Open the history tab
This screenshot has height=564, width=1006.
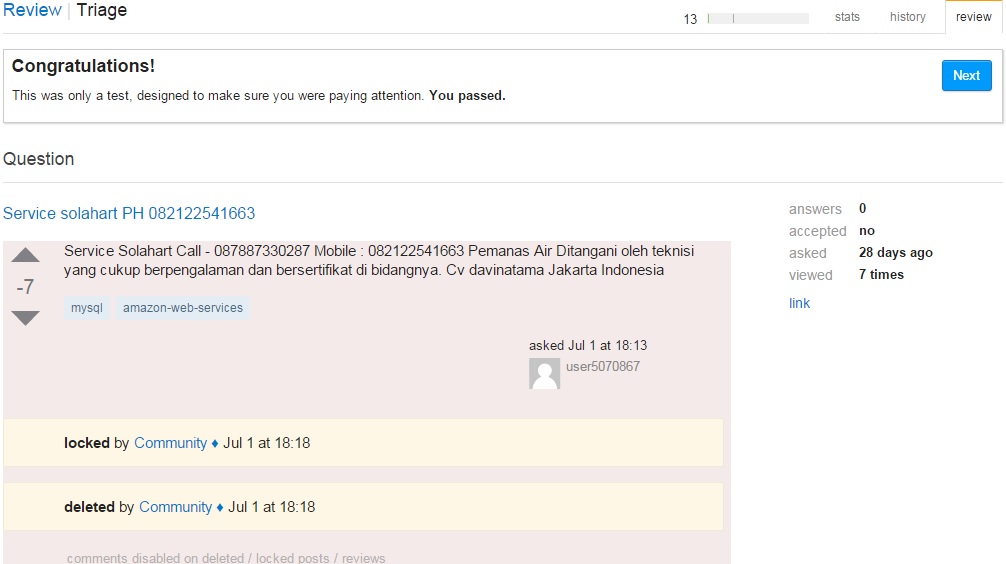[x=907, y=17]
